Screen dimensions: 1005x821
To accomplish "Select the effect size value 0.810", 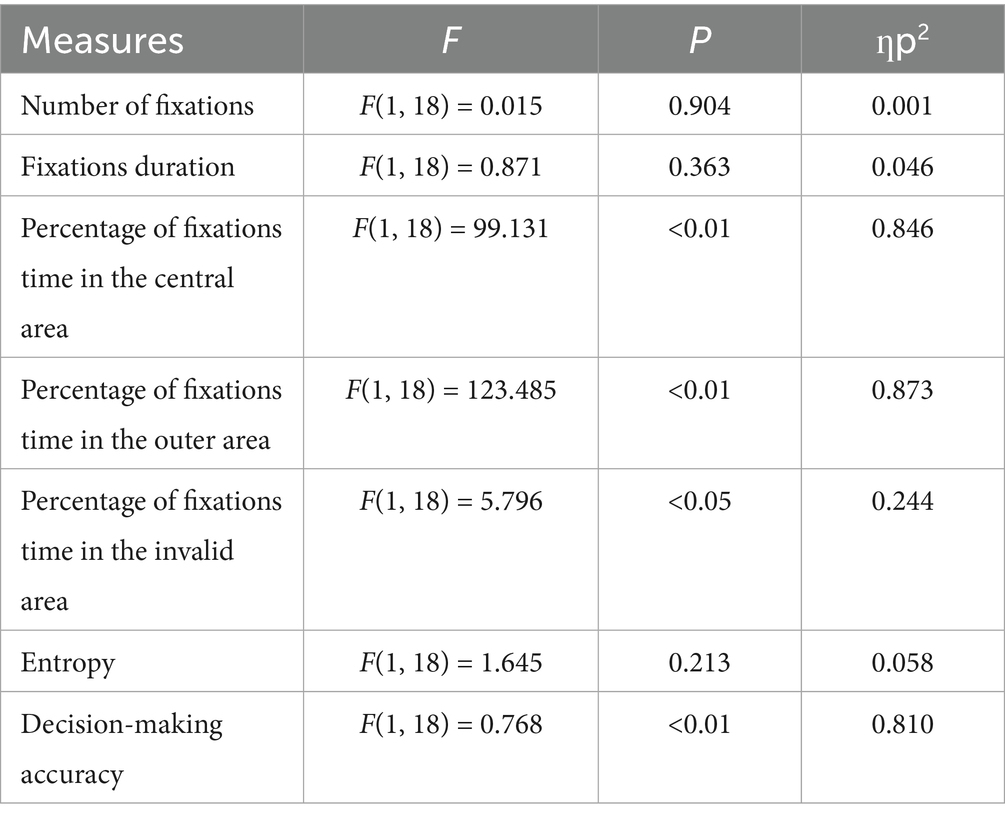I will pos(901,723).
